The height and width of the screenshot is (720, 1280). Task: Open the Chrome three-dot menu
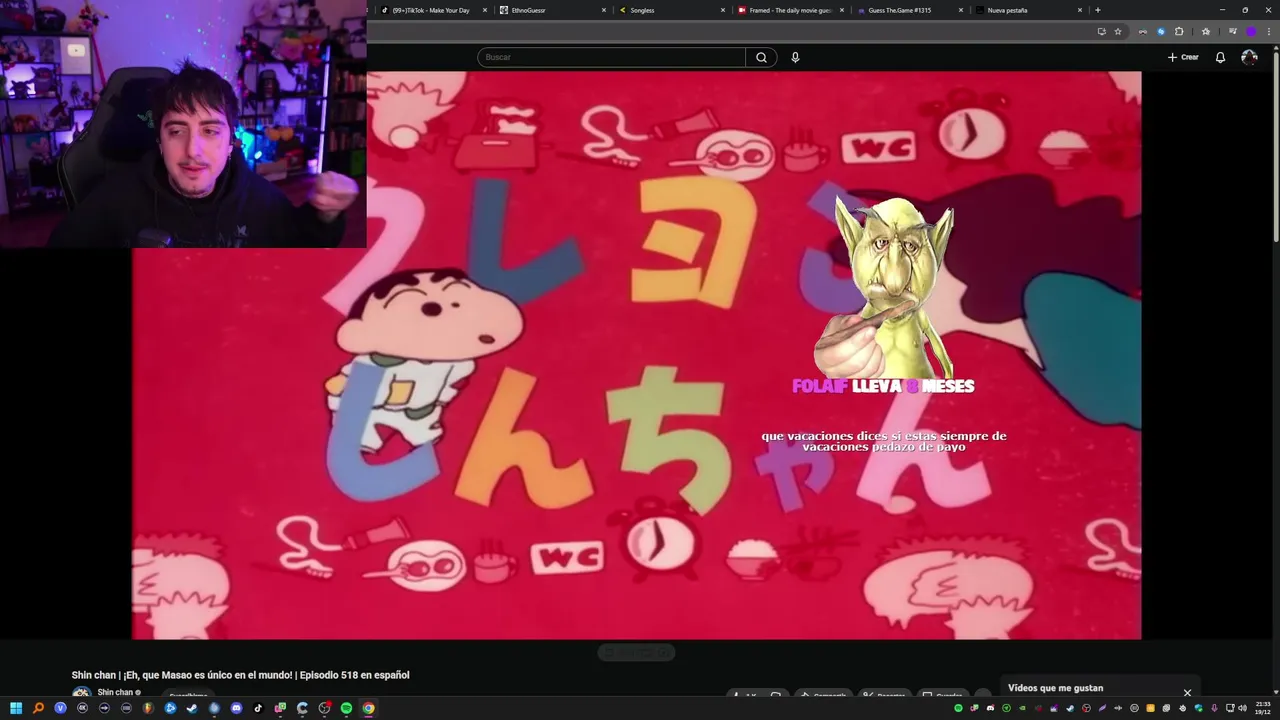tap(1269, 31)
